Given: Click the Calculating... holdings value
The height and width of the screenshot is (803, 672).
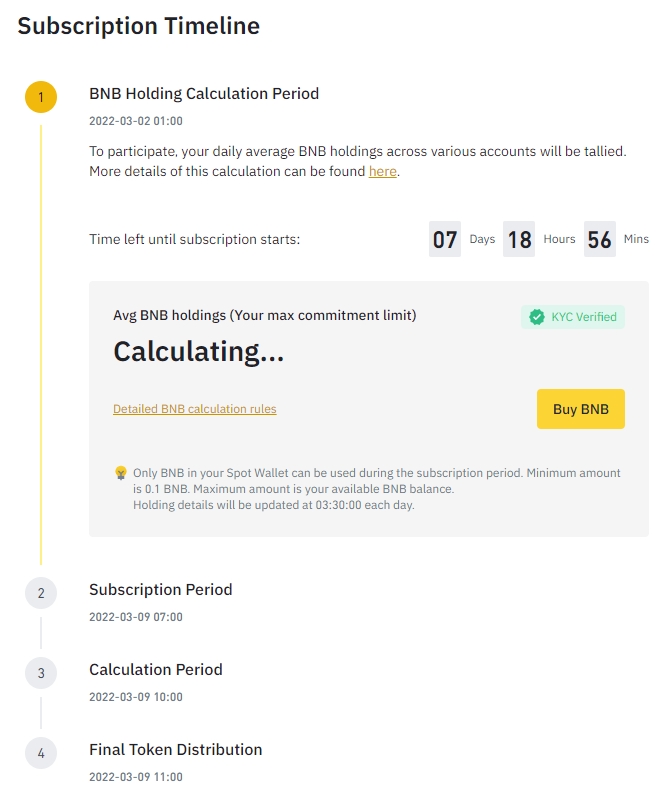Looking at the screenshot, I should [199, 352].
